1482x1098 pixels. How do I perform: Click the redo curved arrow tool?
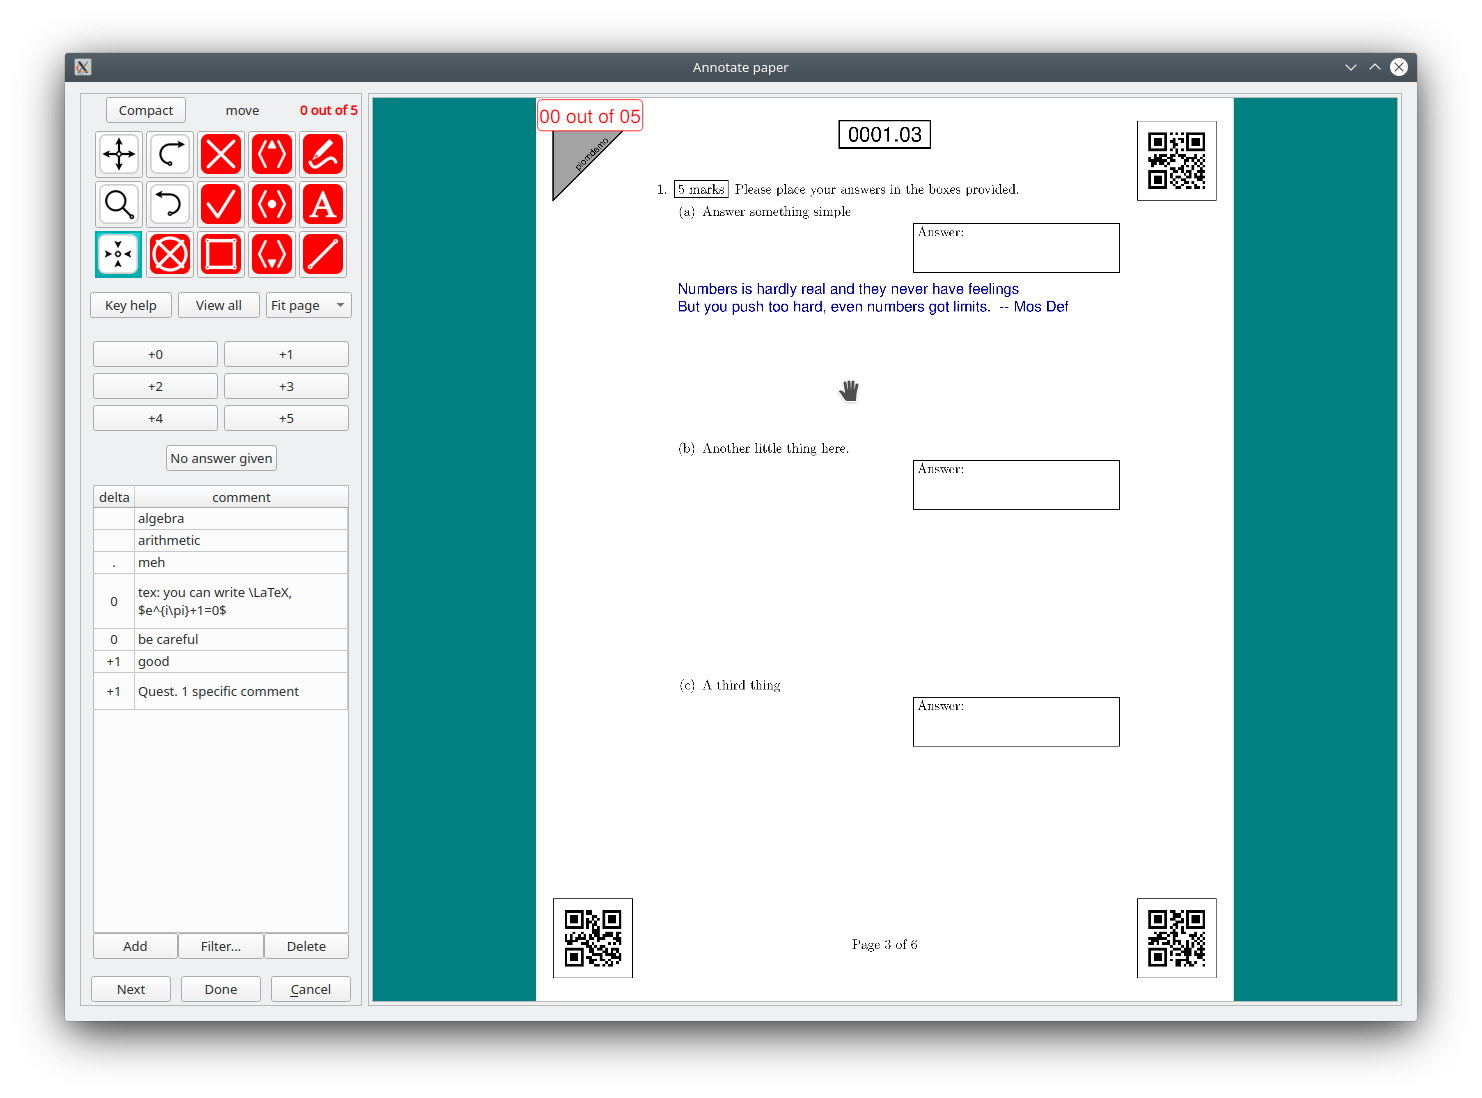(x=170, y=154)
